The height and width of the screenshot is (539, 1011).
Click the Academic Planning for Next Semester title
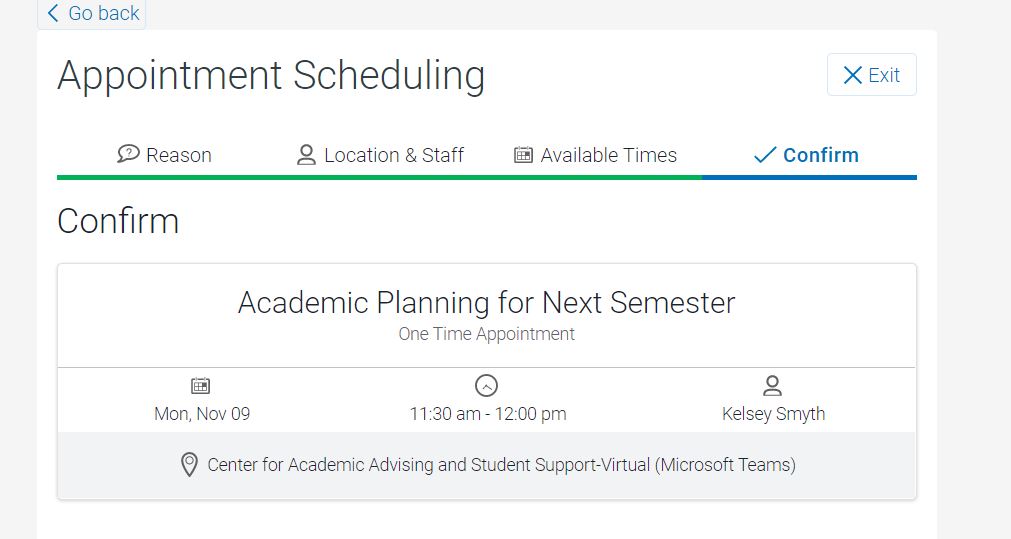click(x=487, y=302)
